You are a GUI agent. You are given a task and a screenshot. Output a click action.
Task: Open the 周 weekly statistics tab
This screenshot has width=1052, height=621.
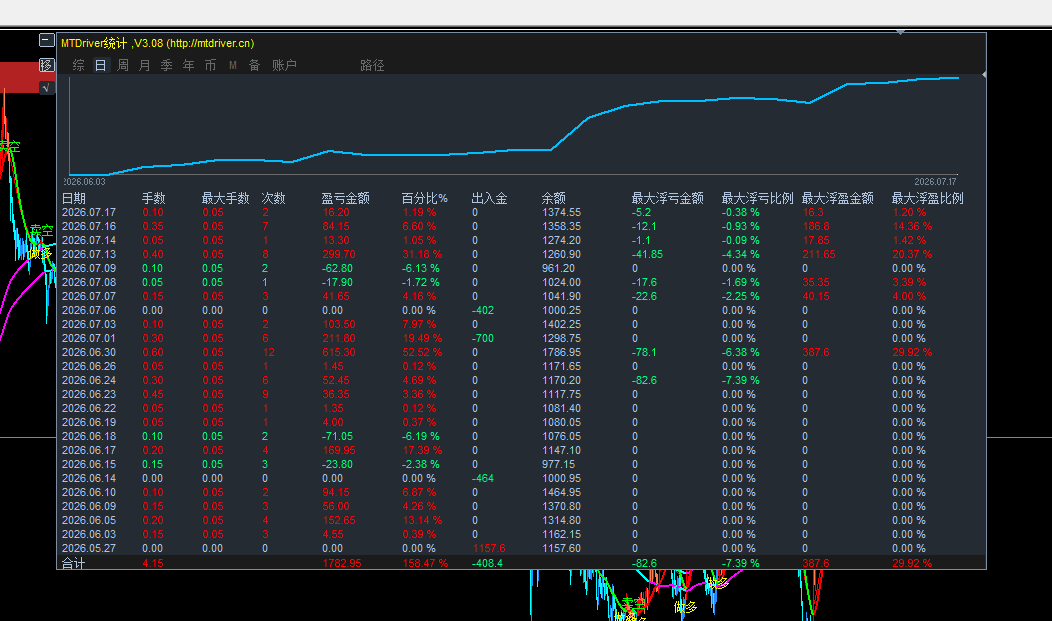pos(123,65)
